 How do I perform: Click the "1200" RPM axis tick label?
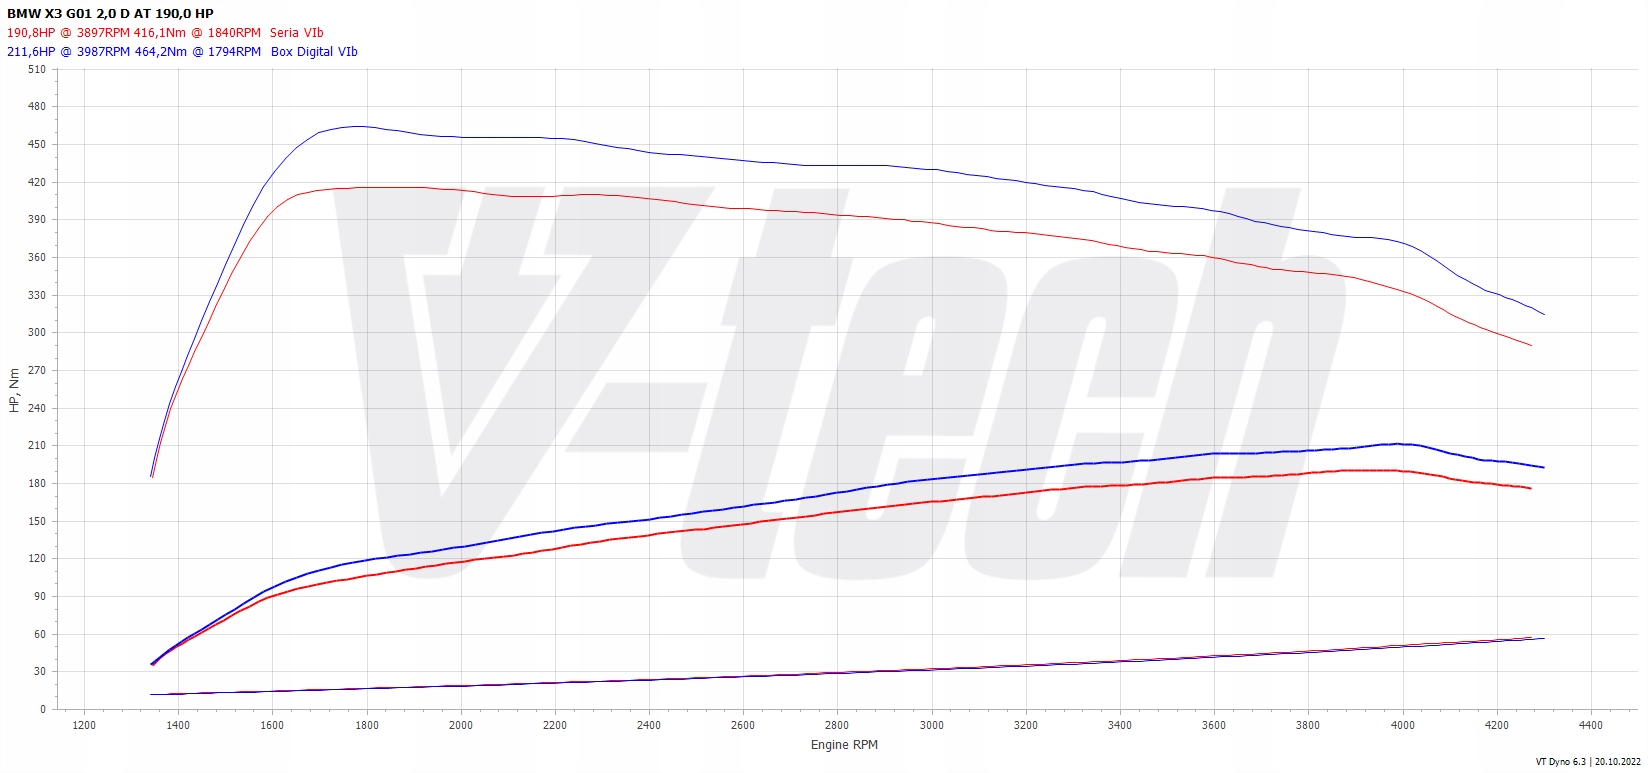coord(84,725)
